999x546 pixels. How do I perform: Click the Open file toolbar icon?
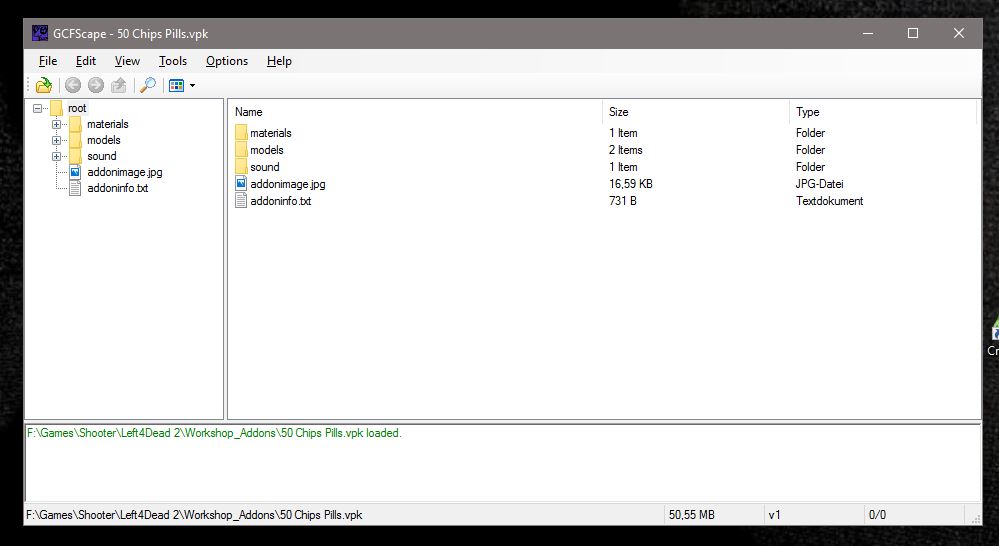(x=44, y=85)
